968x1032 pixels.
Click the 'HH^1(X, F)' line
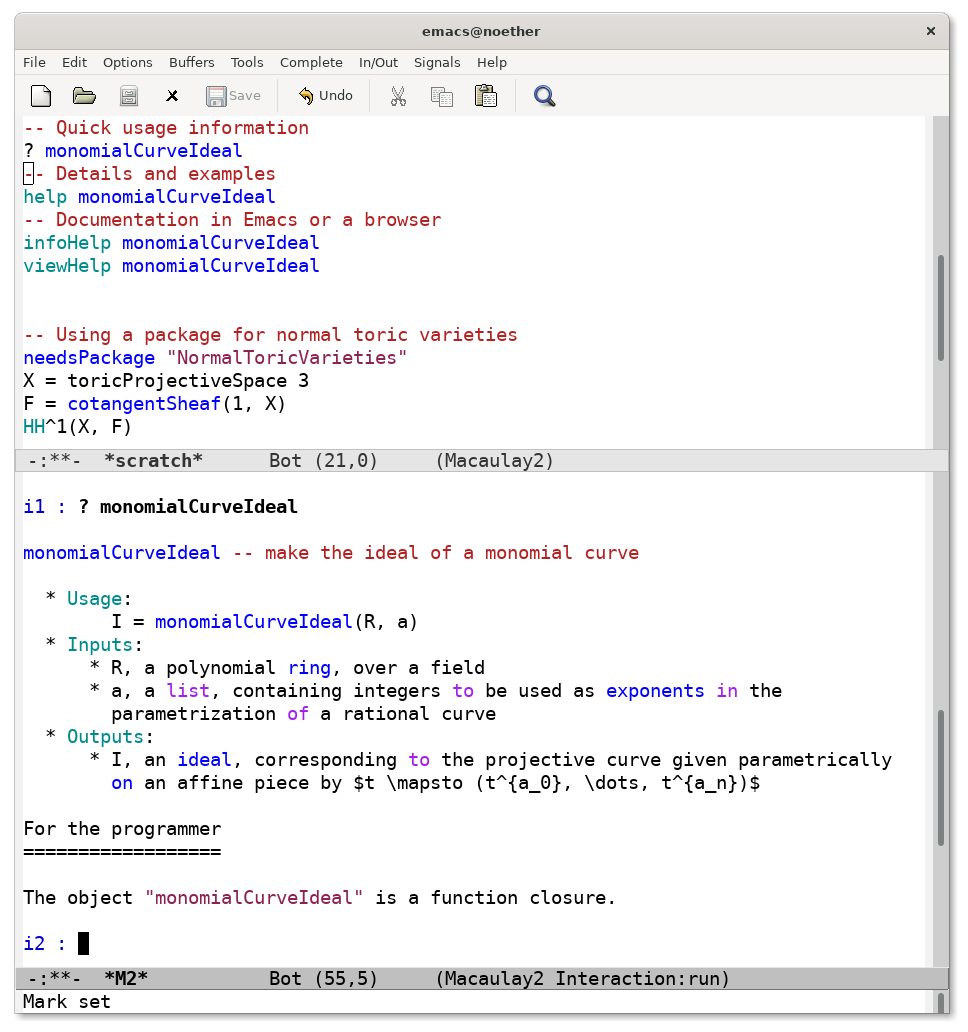coord(78,427)
